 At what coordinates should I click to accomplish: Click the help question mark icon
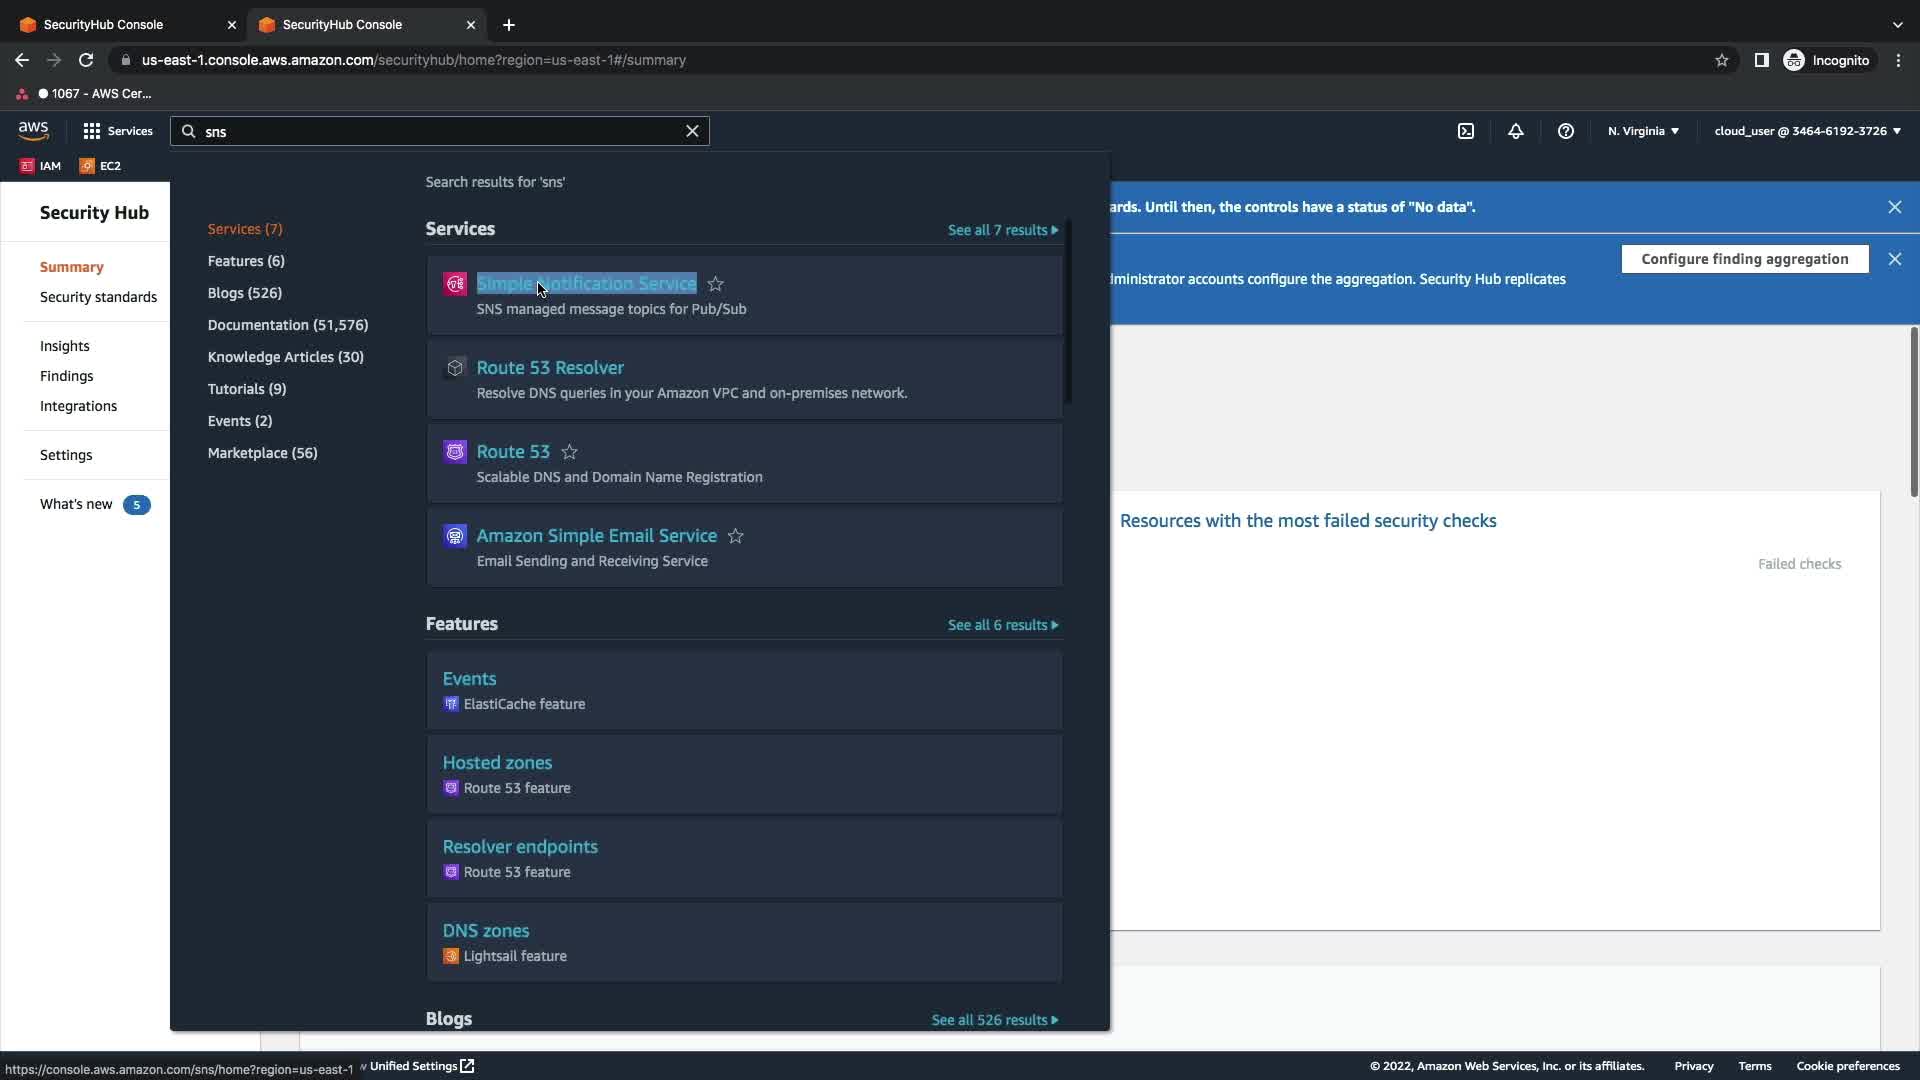pyautogui.click(x=1565, y=131)
